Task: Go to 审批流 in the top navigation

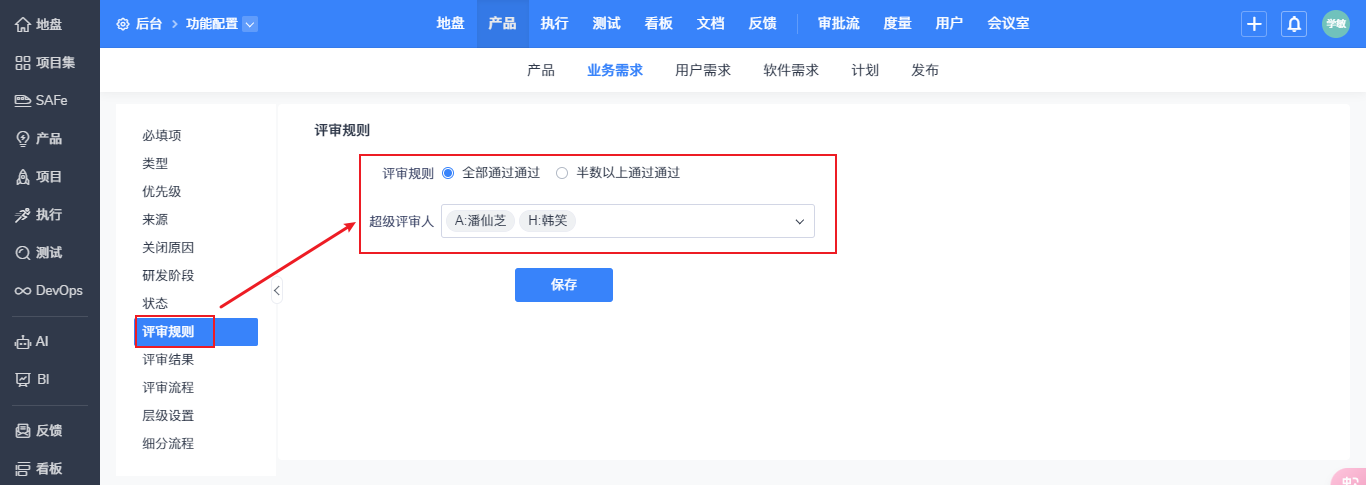Action: 838,24
